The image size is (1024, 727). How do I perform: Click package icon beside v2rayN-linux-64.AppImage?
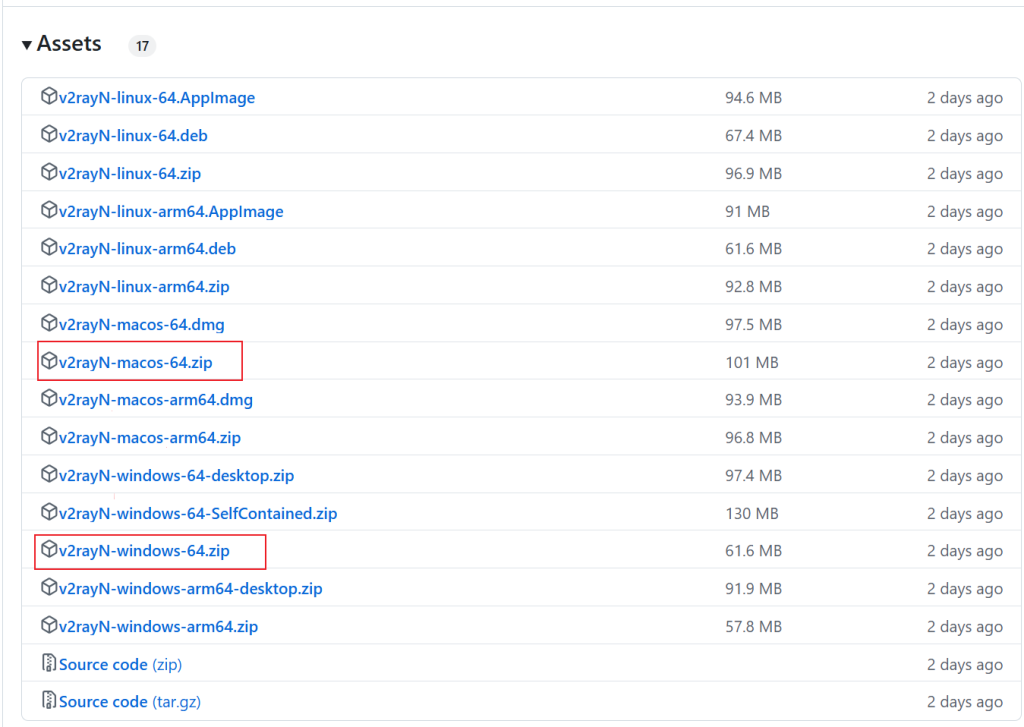(49, 97)
